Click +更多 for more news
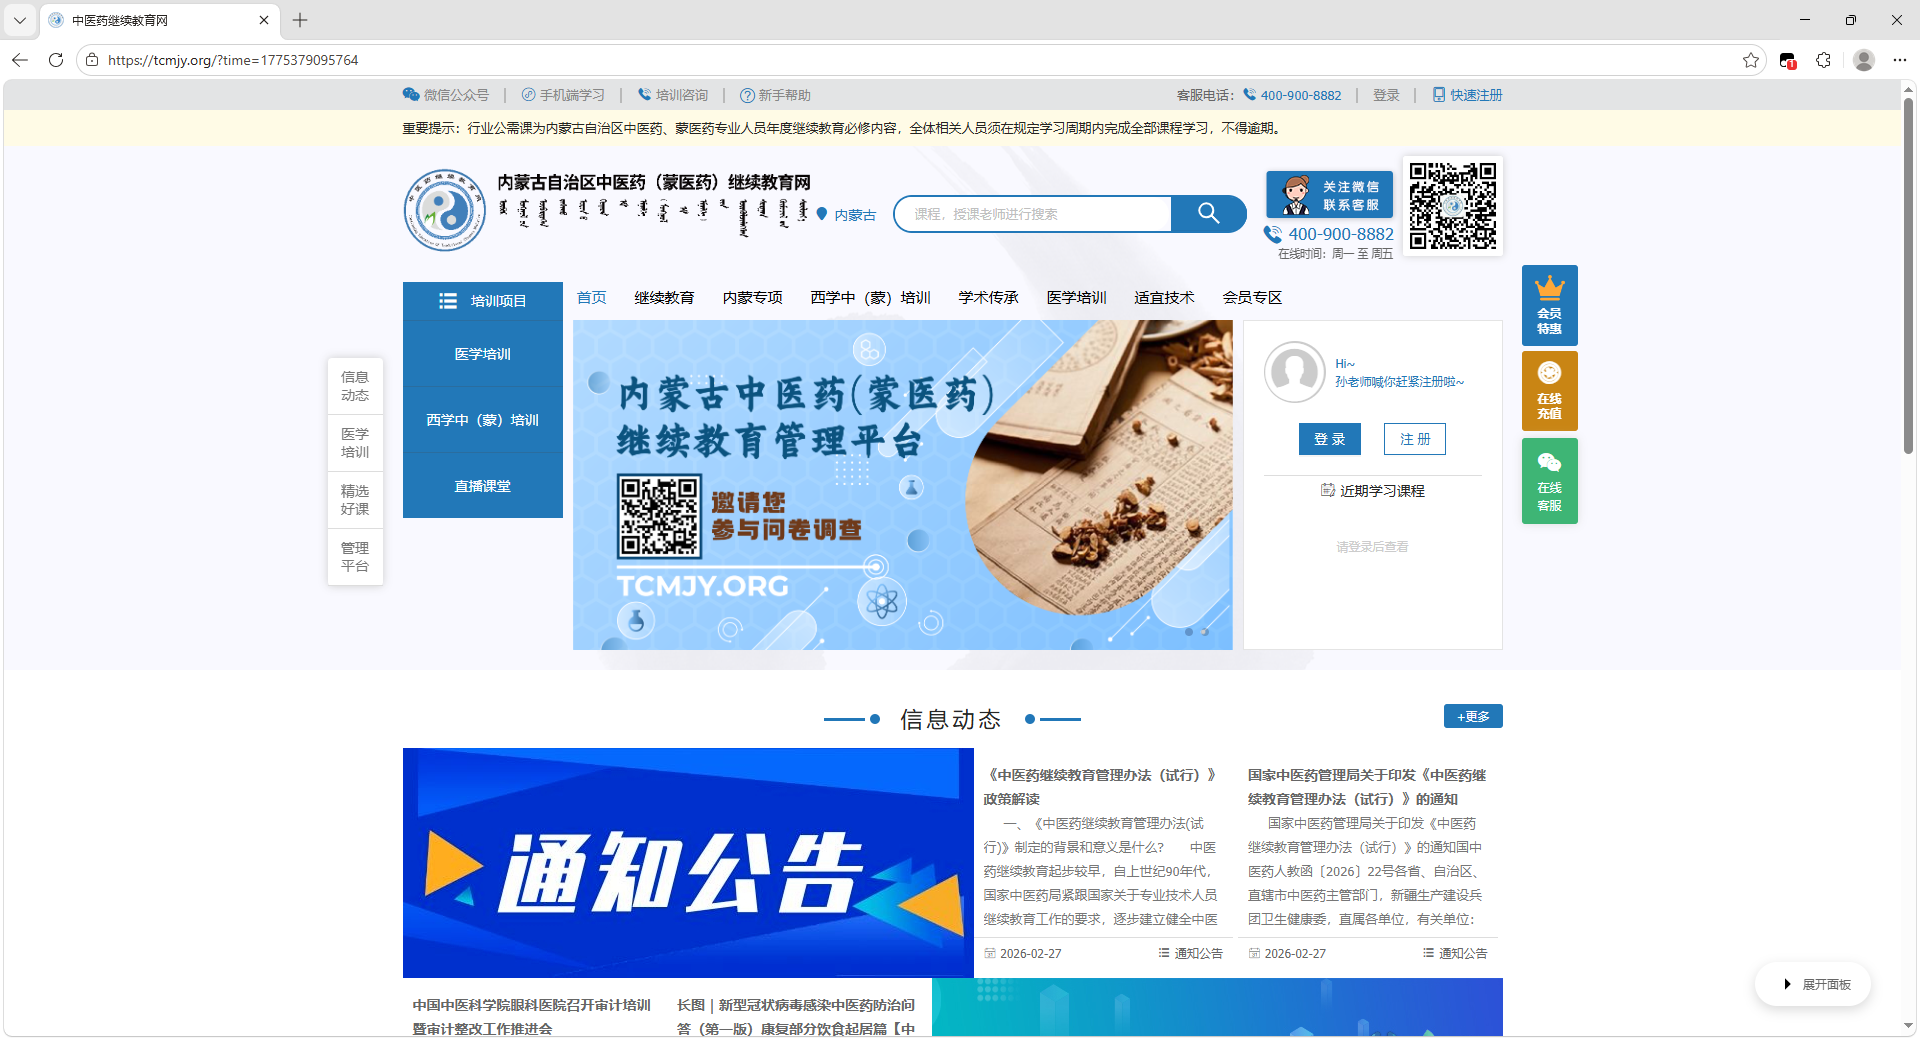This screenshot has width=1920, height=1040. (1472, 717)
